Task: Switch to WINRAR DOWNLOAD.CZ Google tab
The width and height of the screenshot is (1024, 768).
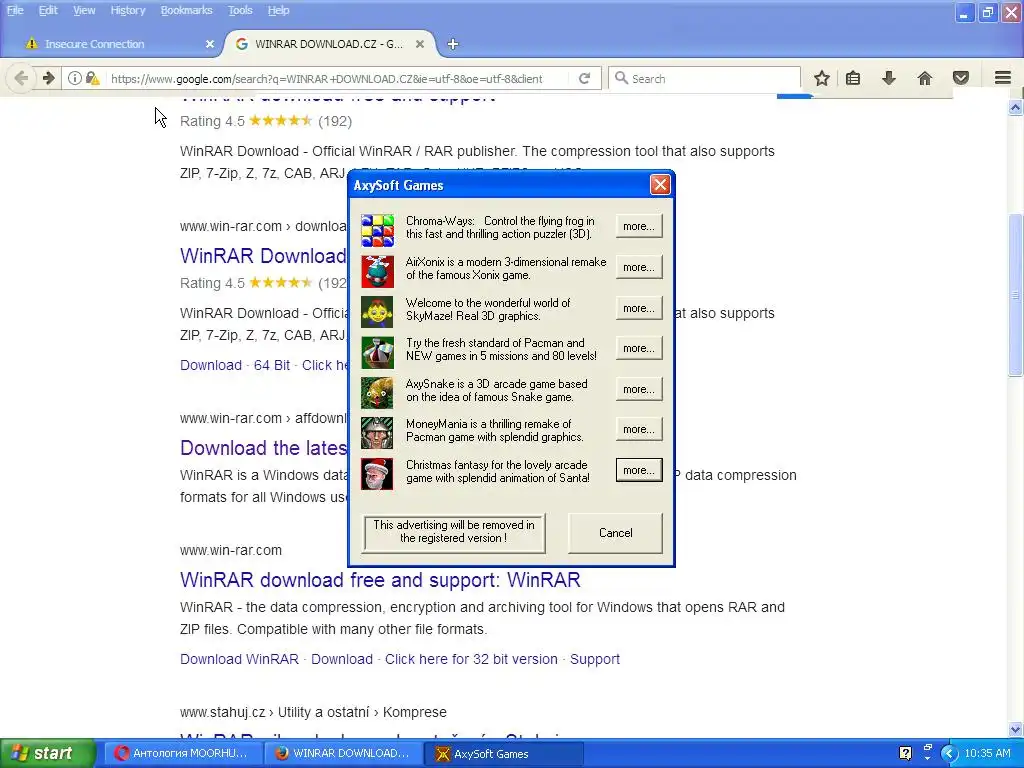Action: [328, 44]
